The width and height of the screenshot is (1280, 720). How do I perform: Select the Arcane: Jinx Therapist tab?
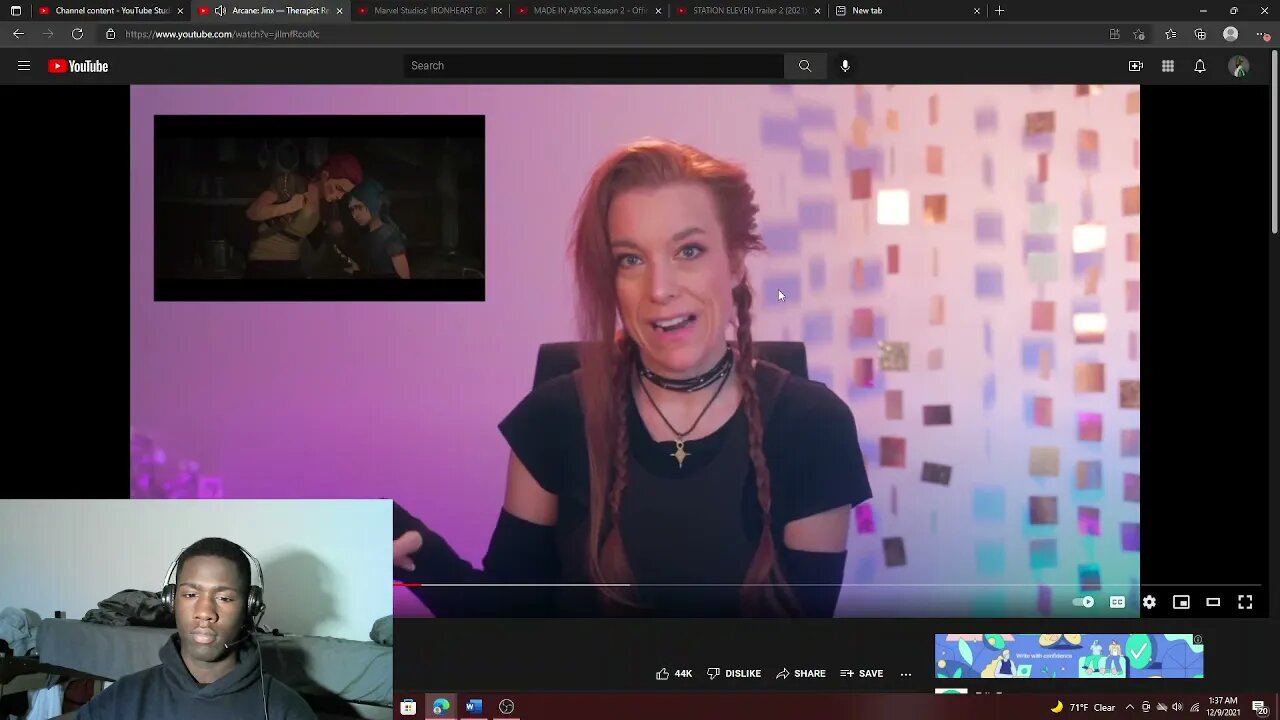(271, 11)
